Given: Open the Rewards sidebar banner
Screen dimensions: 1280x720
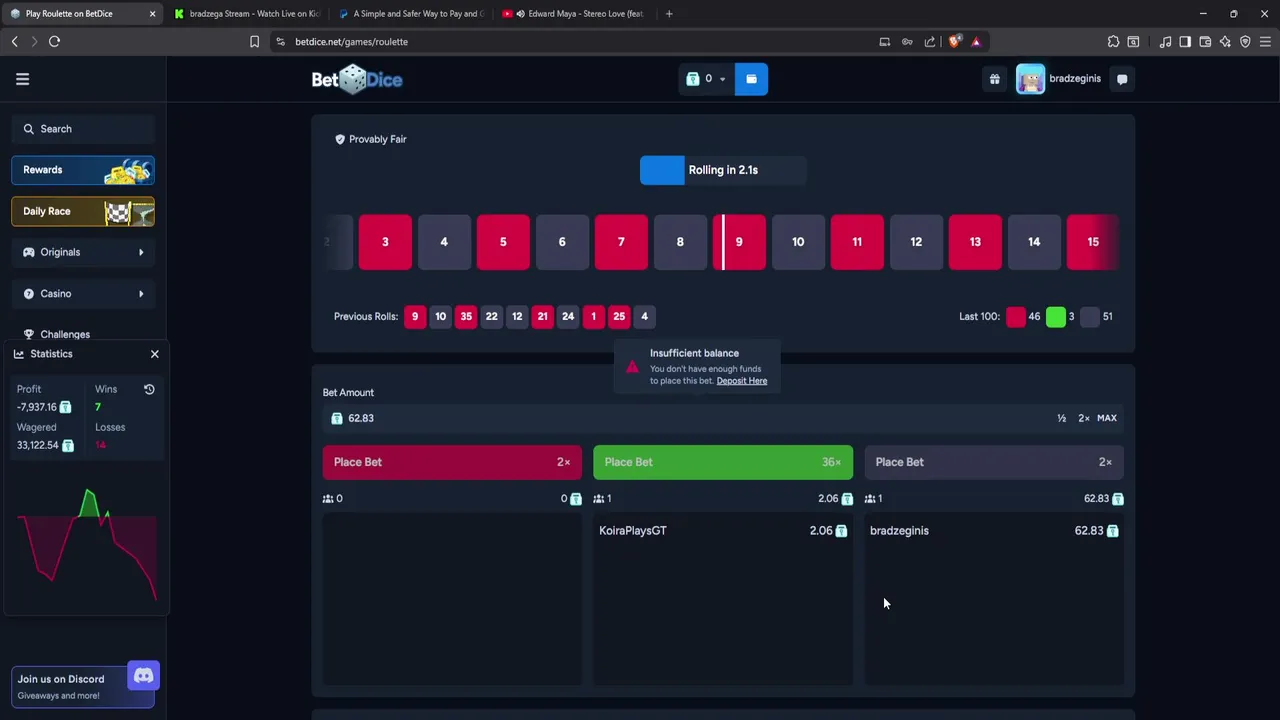Looking at the screenshot, I should tap(83, 170).
